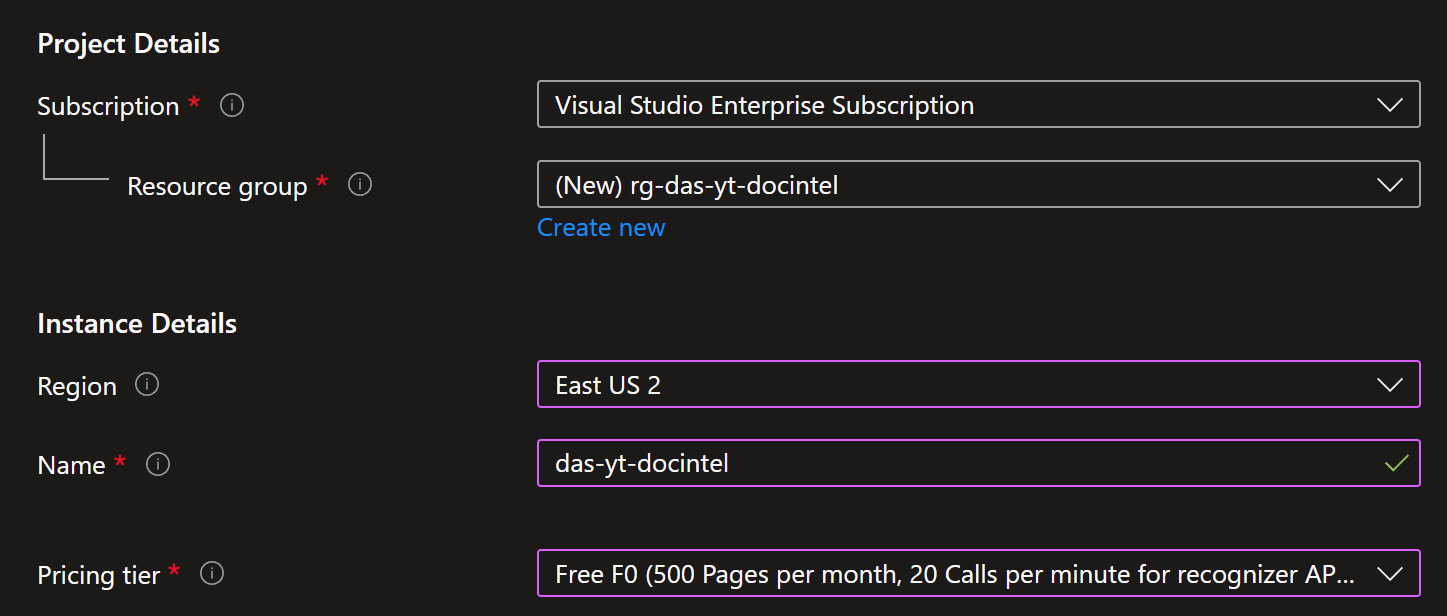
Task: Click the Subscription dropdown chevron icon
Action: pyautogui.click(x=1389, y=104)
